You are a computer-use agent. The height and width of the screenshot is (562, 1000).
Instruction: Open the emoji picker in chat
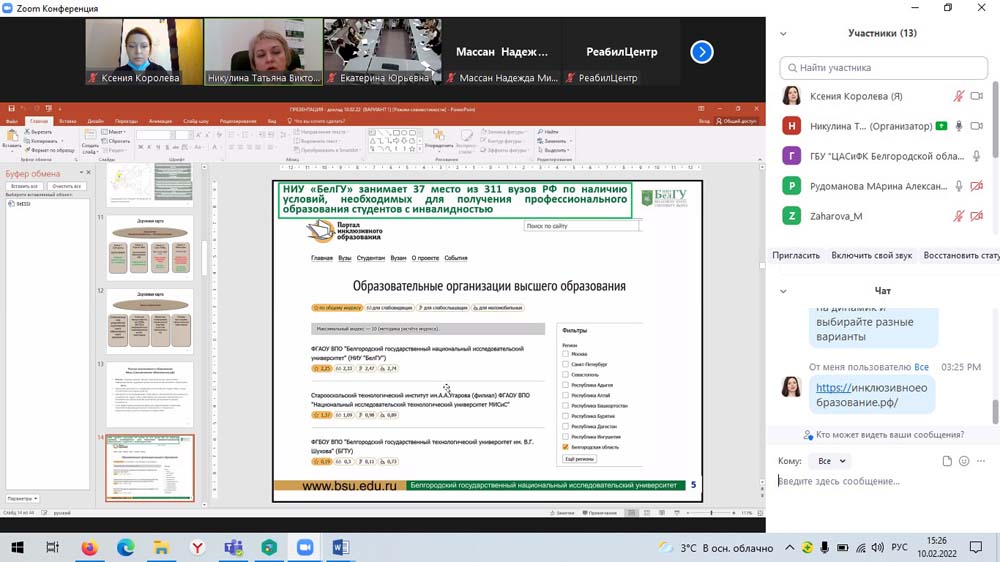click(x=964, y=461)
